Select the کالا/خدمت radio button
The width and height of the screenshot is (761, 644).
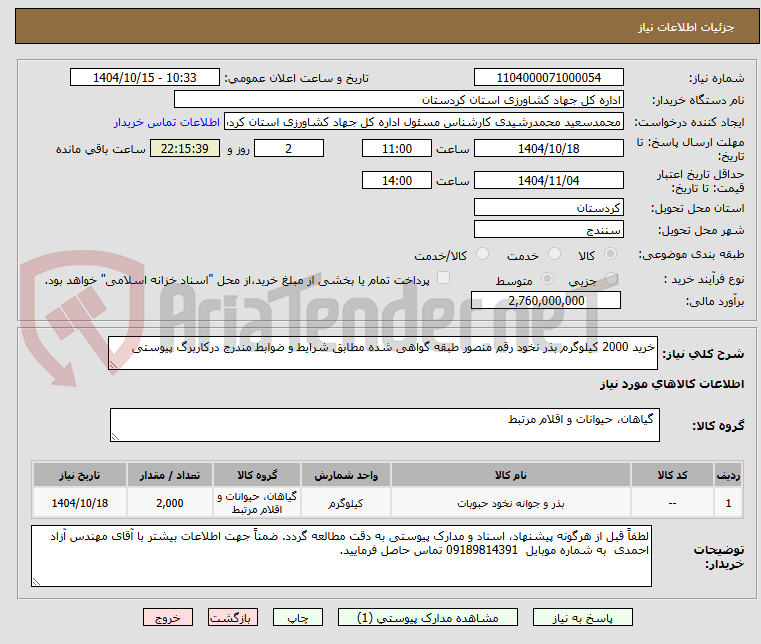pos(482,254)
